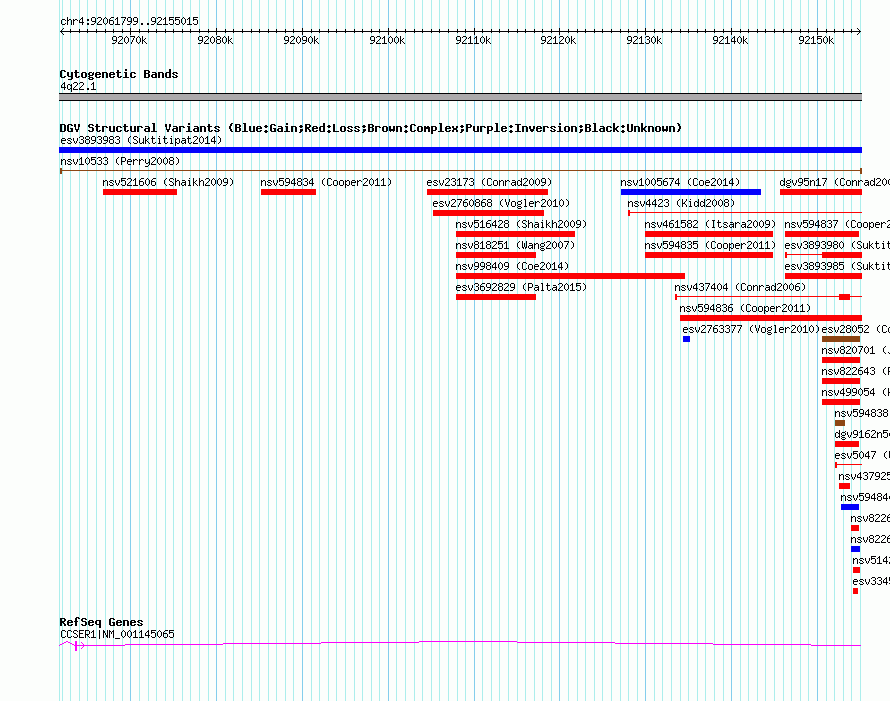This screenshot has height=701, width=890.
Task: Select the dgv9162n54 variant label
Action: point(862,434)
